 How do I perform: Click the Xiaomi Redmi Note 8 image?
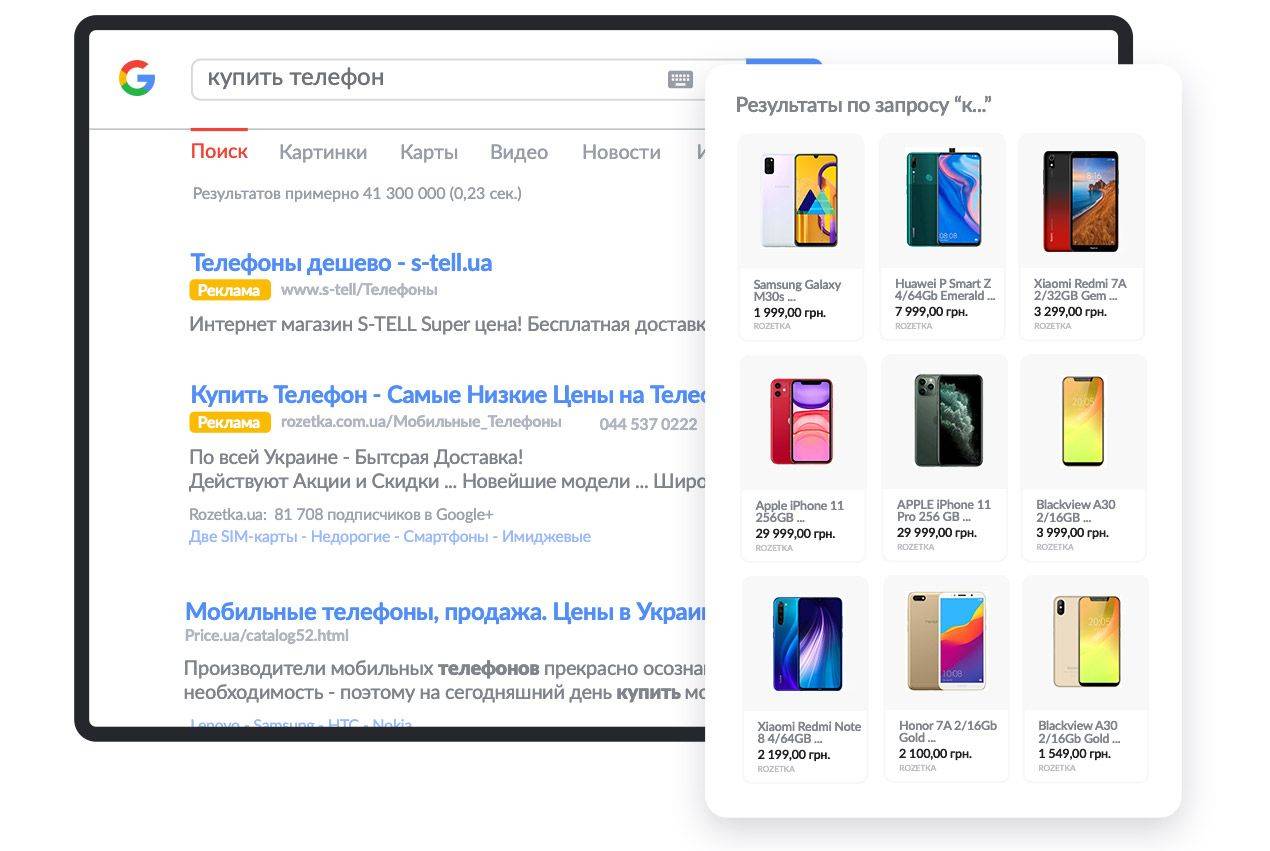(806, 643)
